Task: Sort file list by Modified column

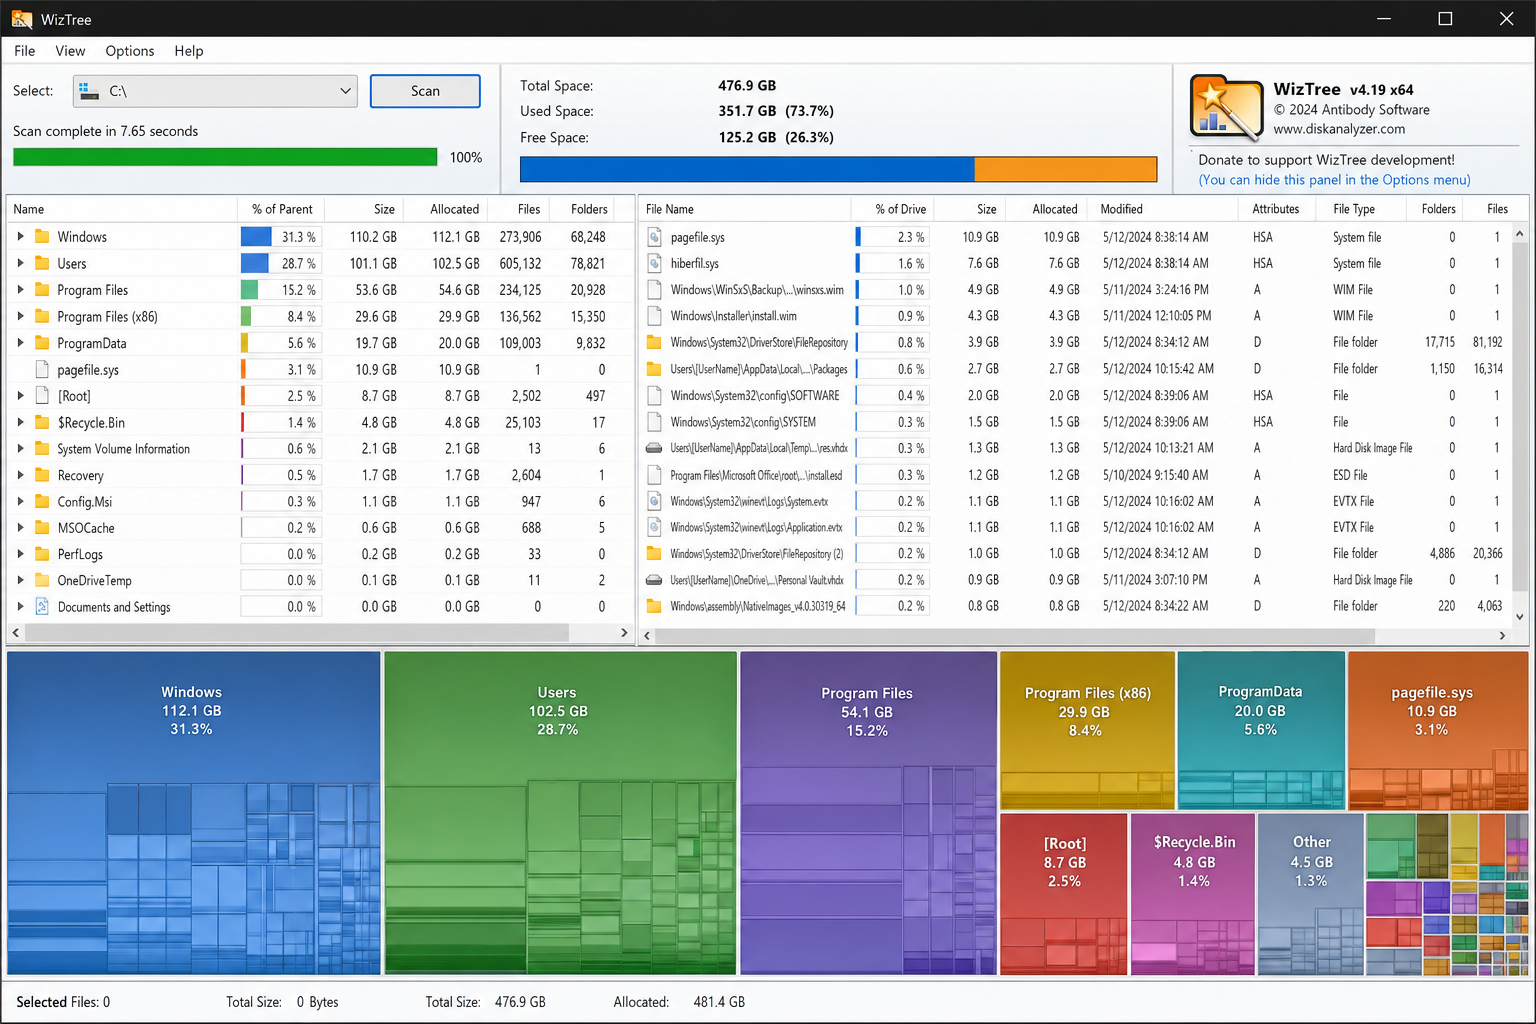Action: click(x=1162, y=209)
